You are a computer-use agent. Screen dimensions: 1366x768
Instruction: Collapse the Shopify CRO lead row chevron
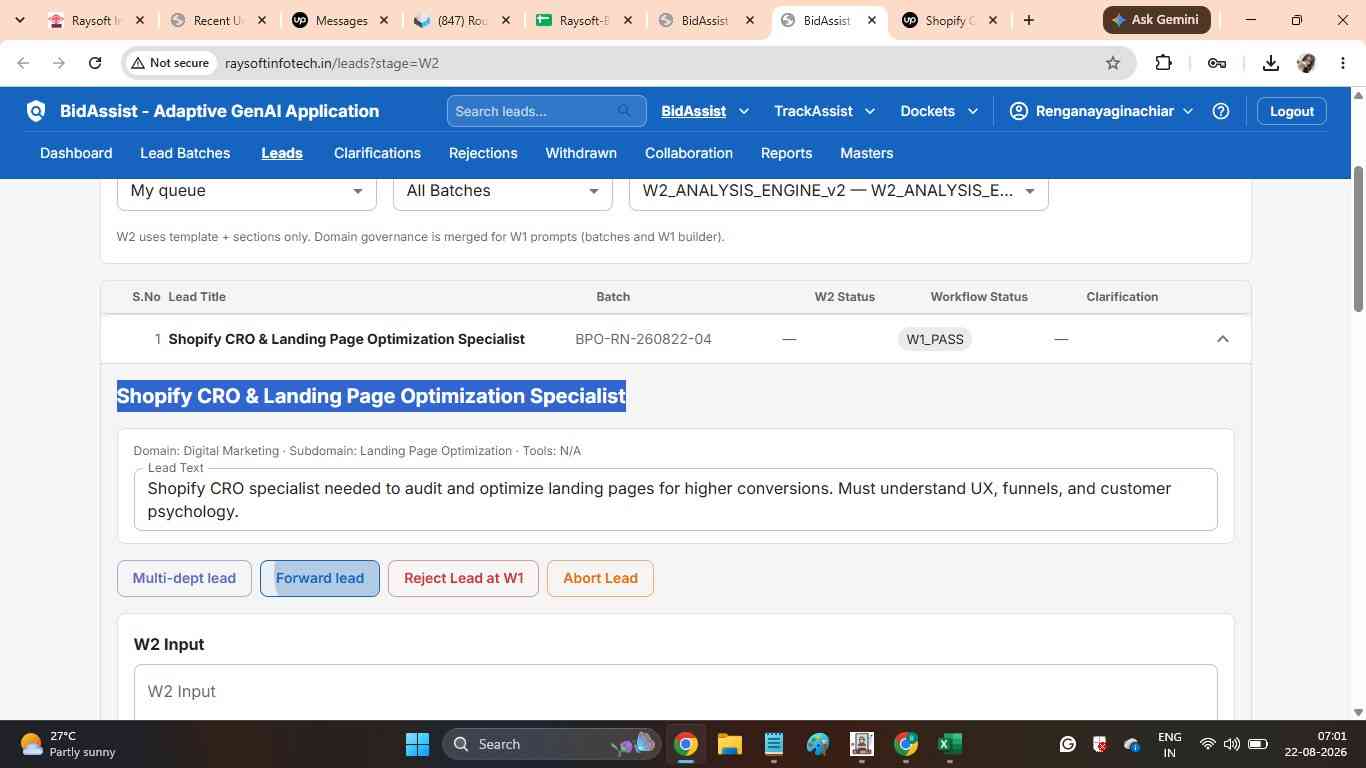(1222, 339)
